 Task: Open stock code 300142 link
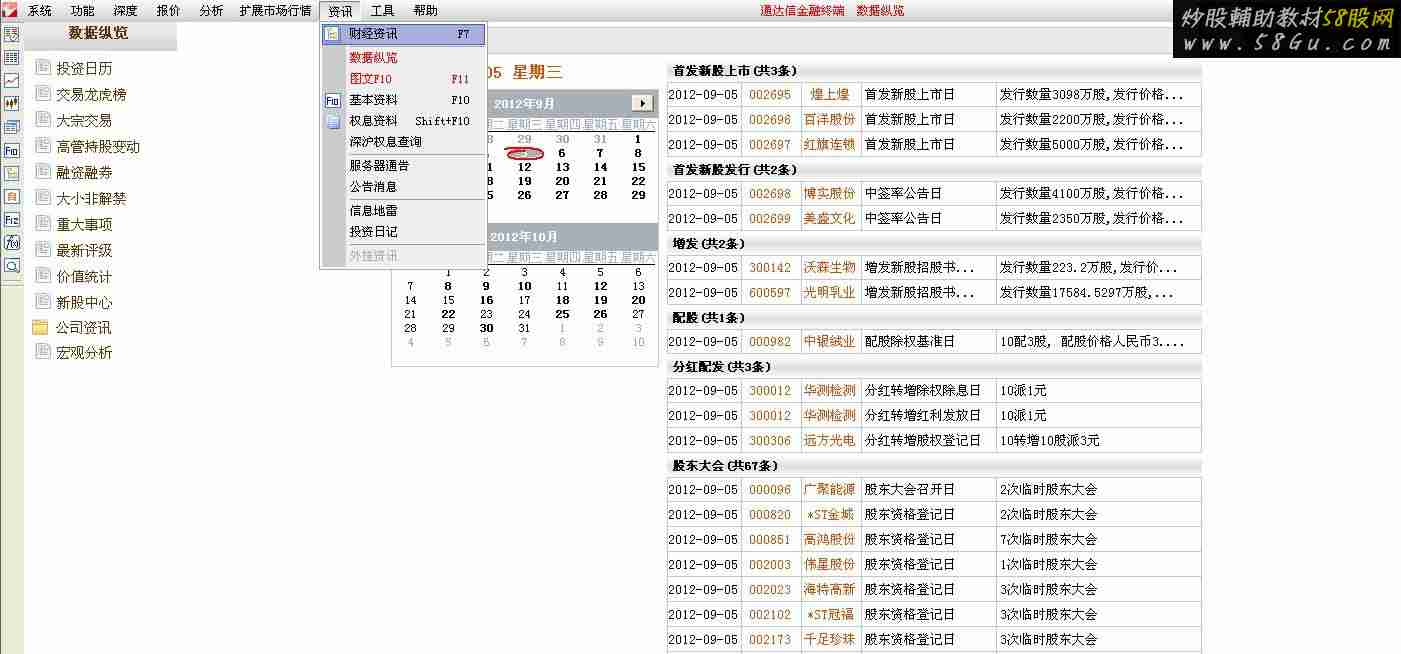pyautogui.click(x=770, y=268)
